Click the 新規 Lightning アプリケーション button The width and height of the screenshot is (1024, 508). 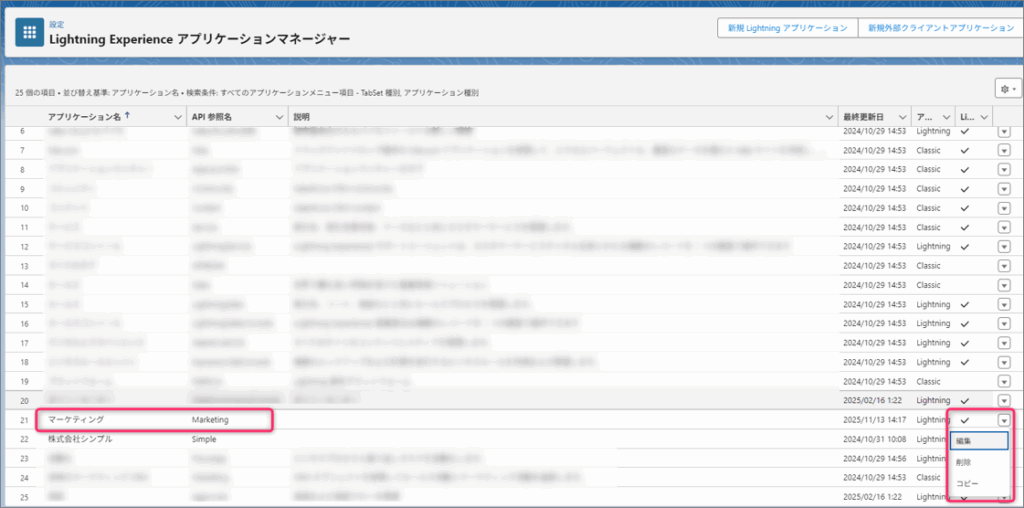pos(787,28)
